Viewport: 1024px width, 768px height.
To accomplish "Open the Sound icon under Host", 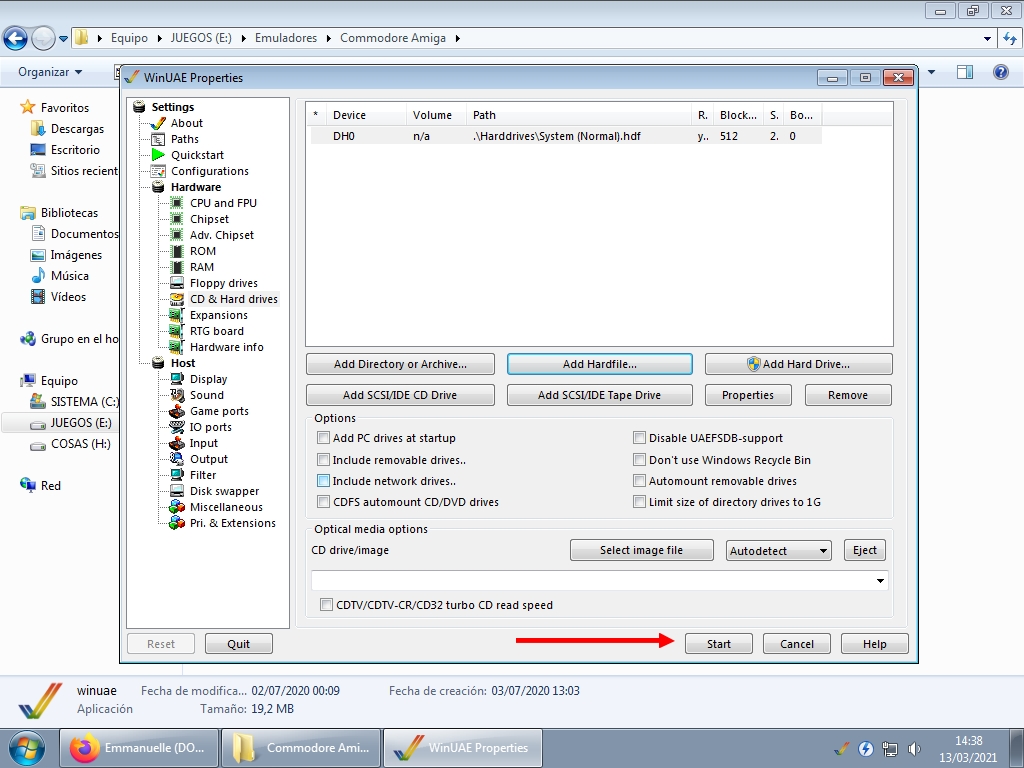I will pyautogui.click(x=177, y=394).
